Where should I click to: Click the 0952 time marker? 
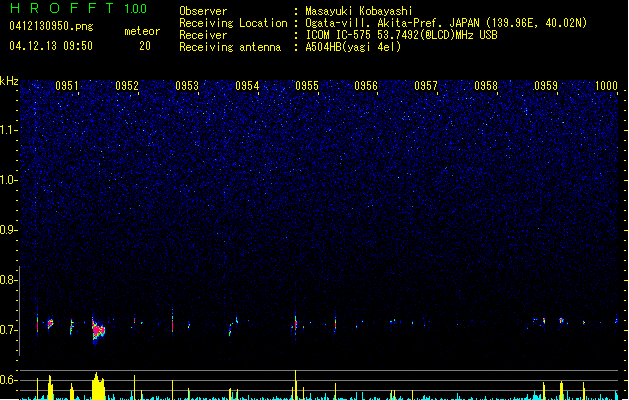127,86
